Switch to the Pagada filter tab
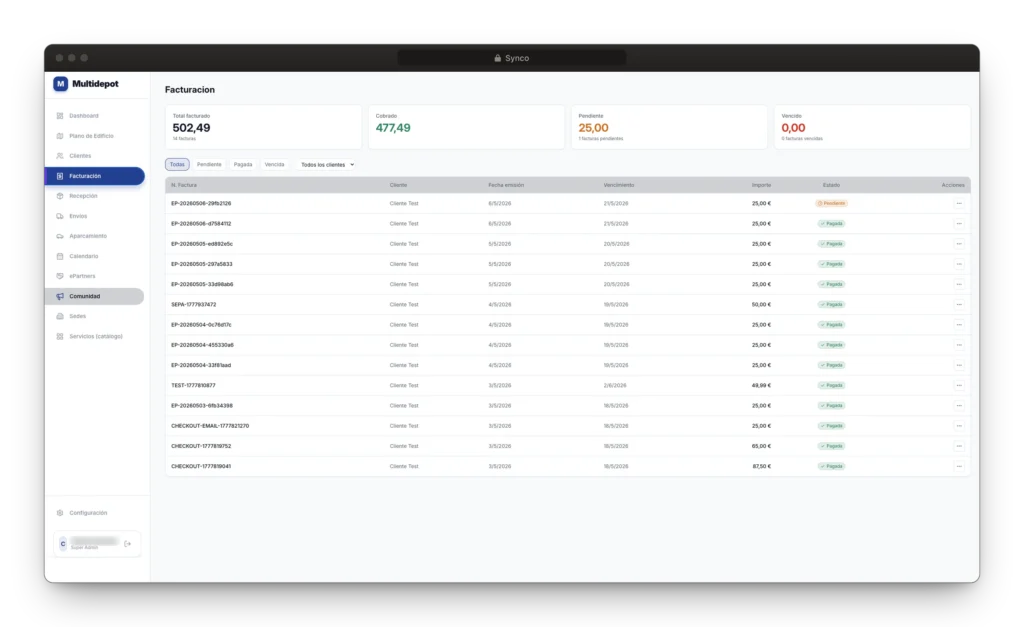The height and width of the screenshot is (627, 1024). [x=243, y=165]
